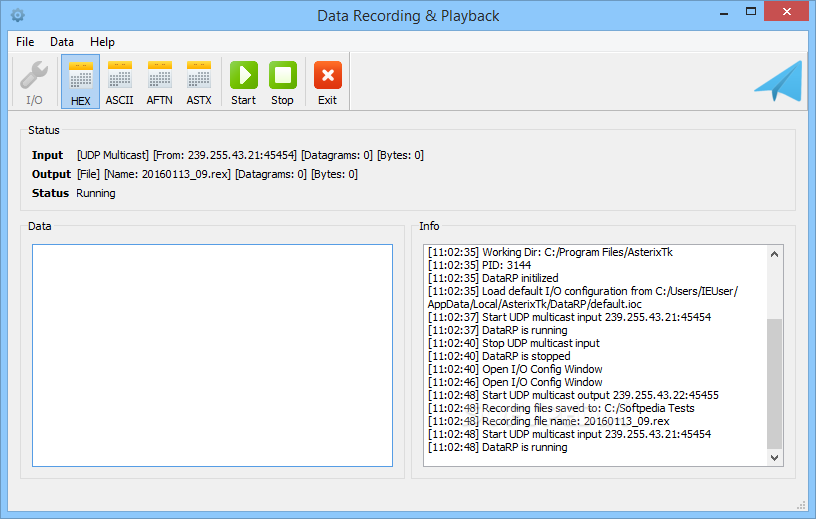Click the window resize grip corner

click(801, 505)
